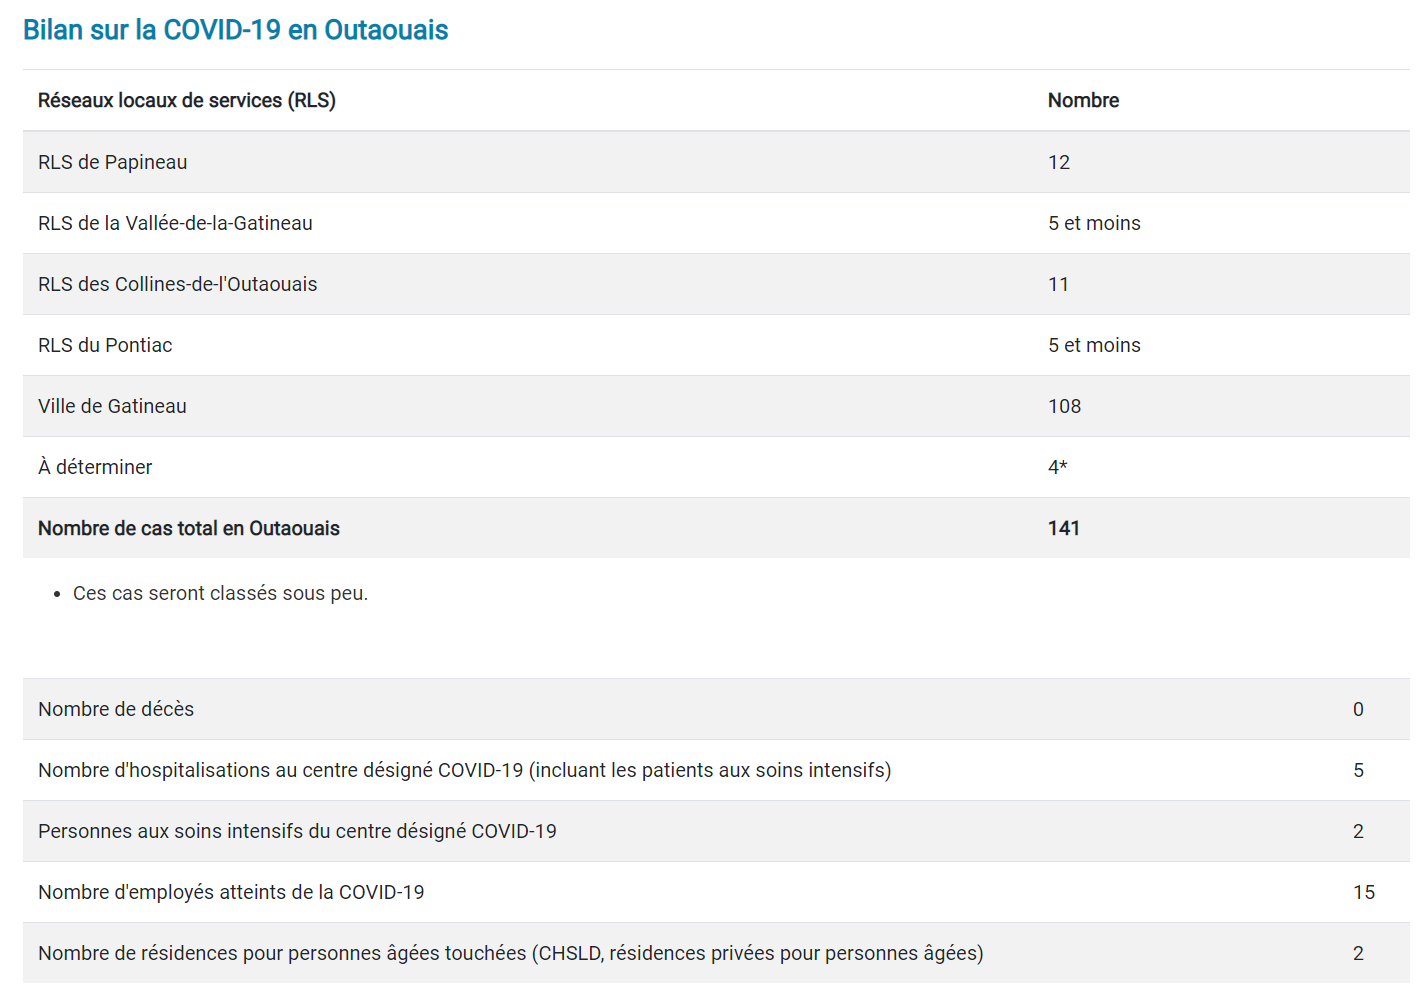Click the value 2 for résidences touchées
Image resolution: width=1428 pixels, height=998 pixels.
tap(1358, 953)
